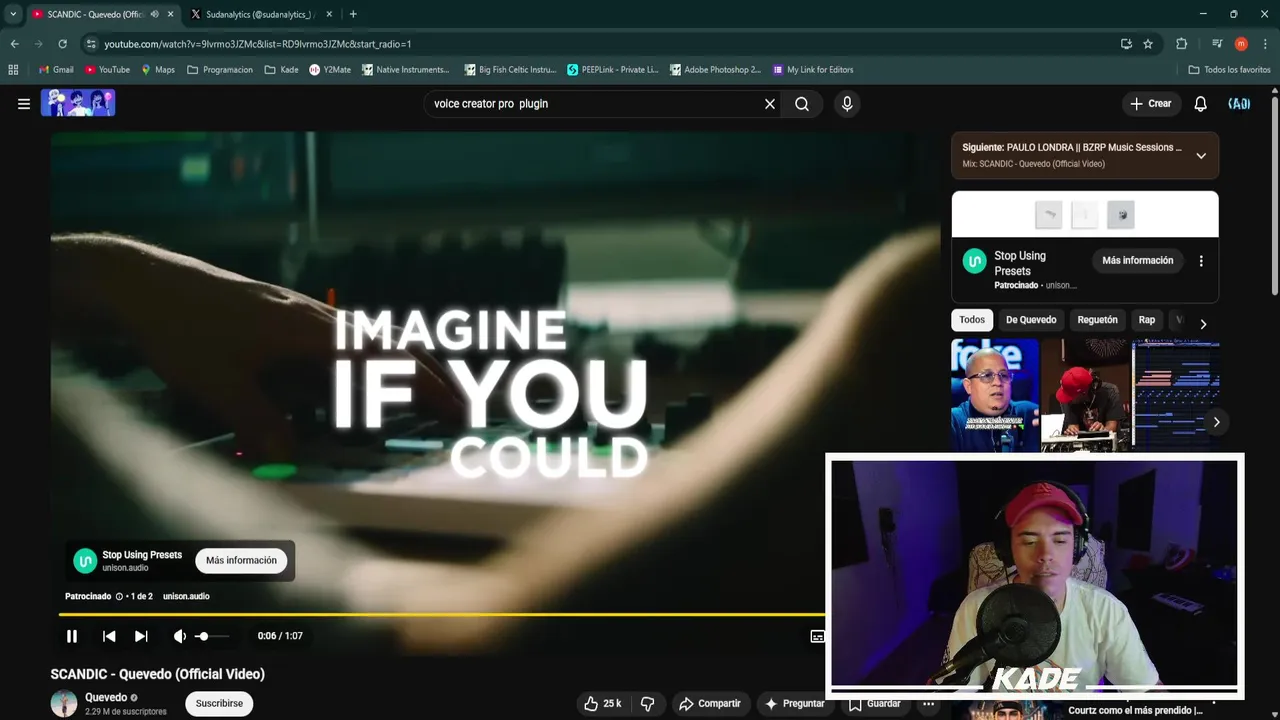Skip to the previous video
This screenshot has width=1280, height=720.
coord(109,636)
